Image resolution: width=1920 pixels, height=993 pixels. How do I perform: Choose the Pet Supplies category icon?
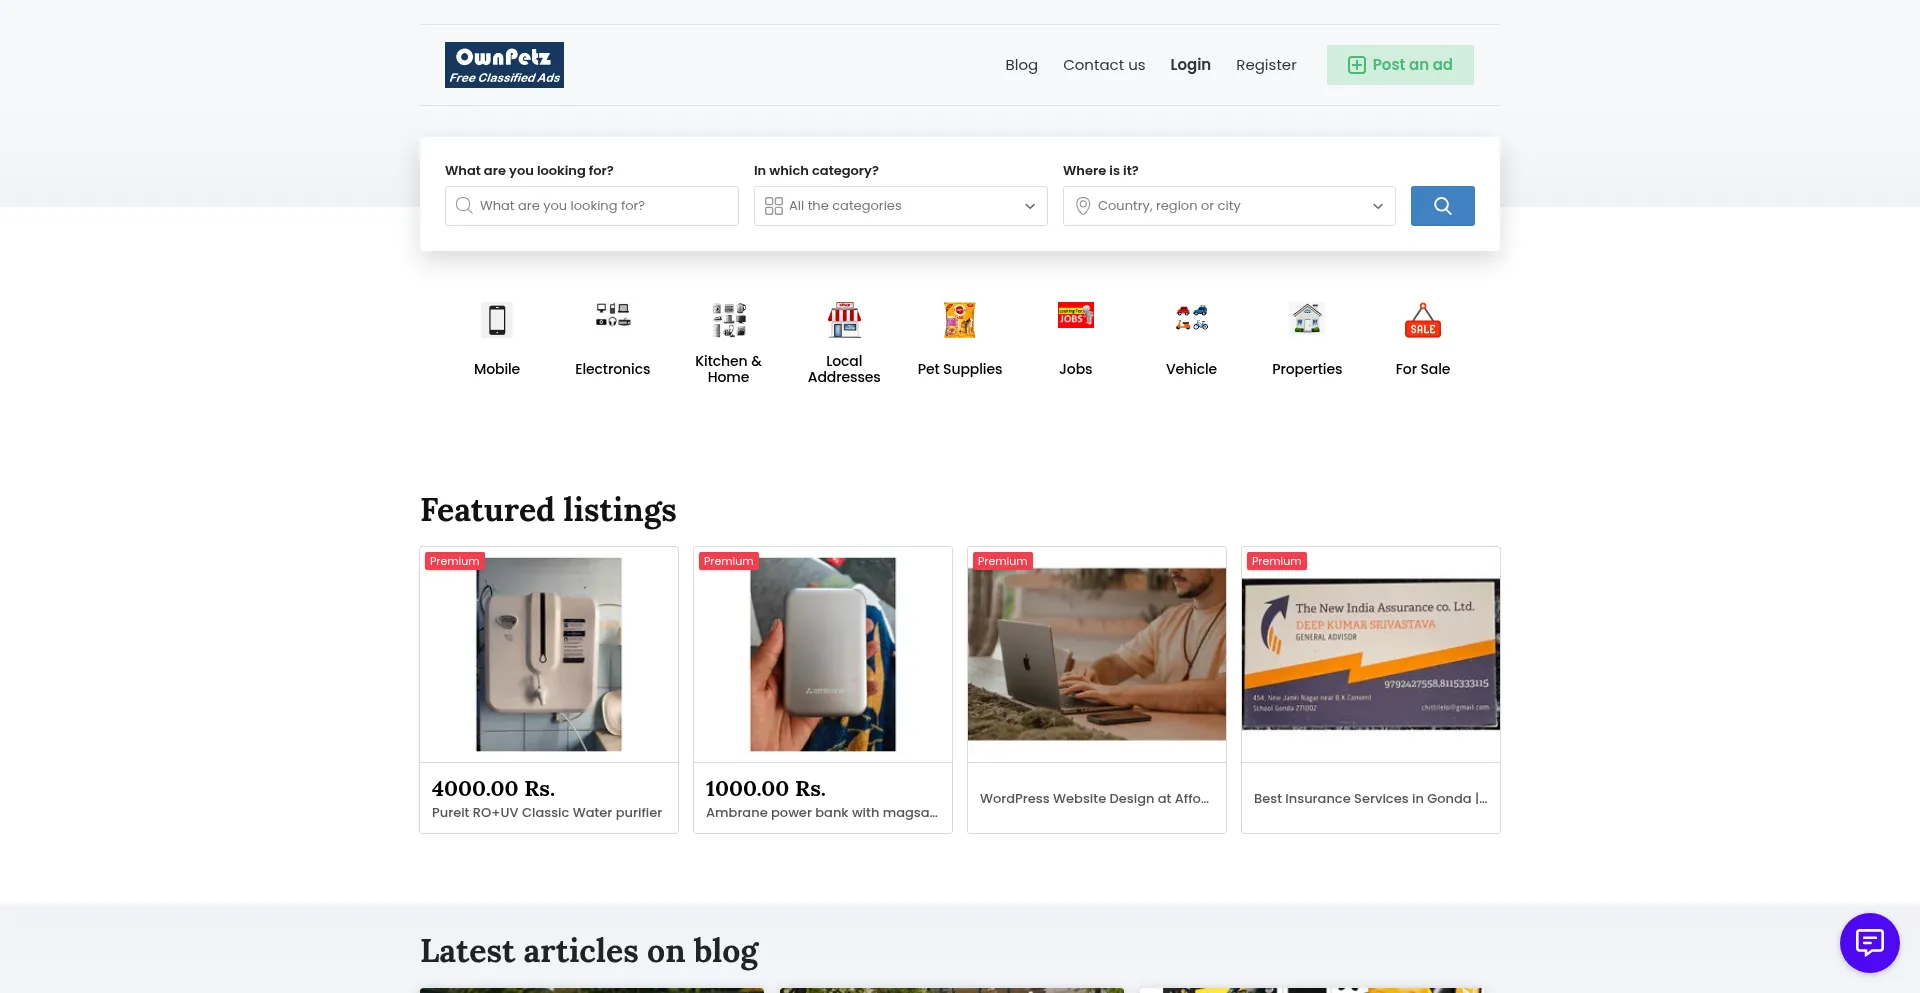pos(960,320)
